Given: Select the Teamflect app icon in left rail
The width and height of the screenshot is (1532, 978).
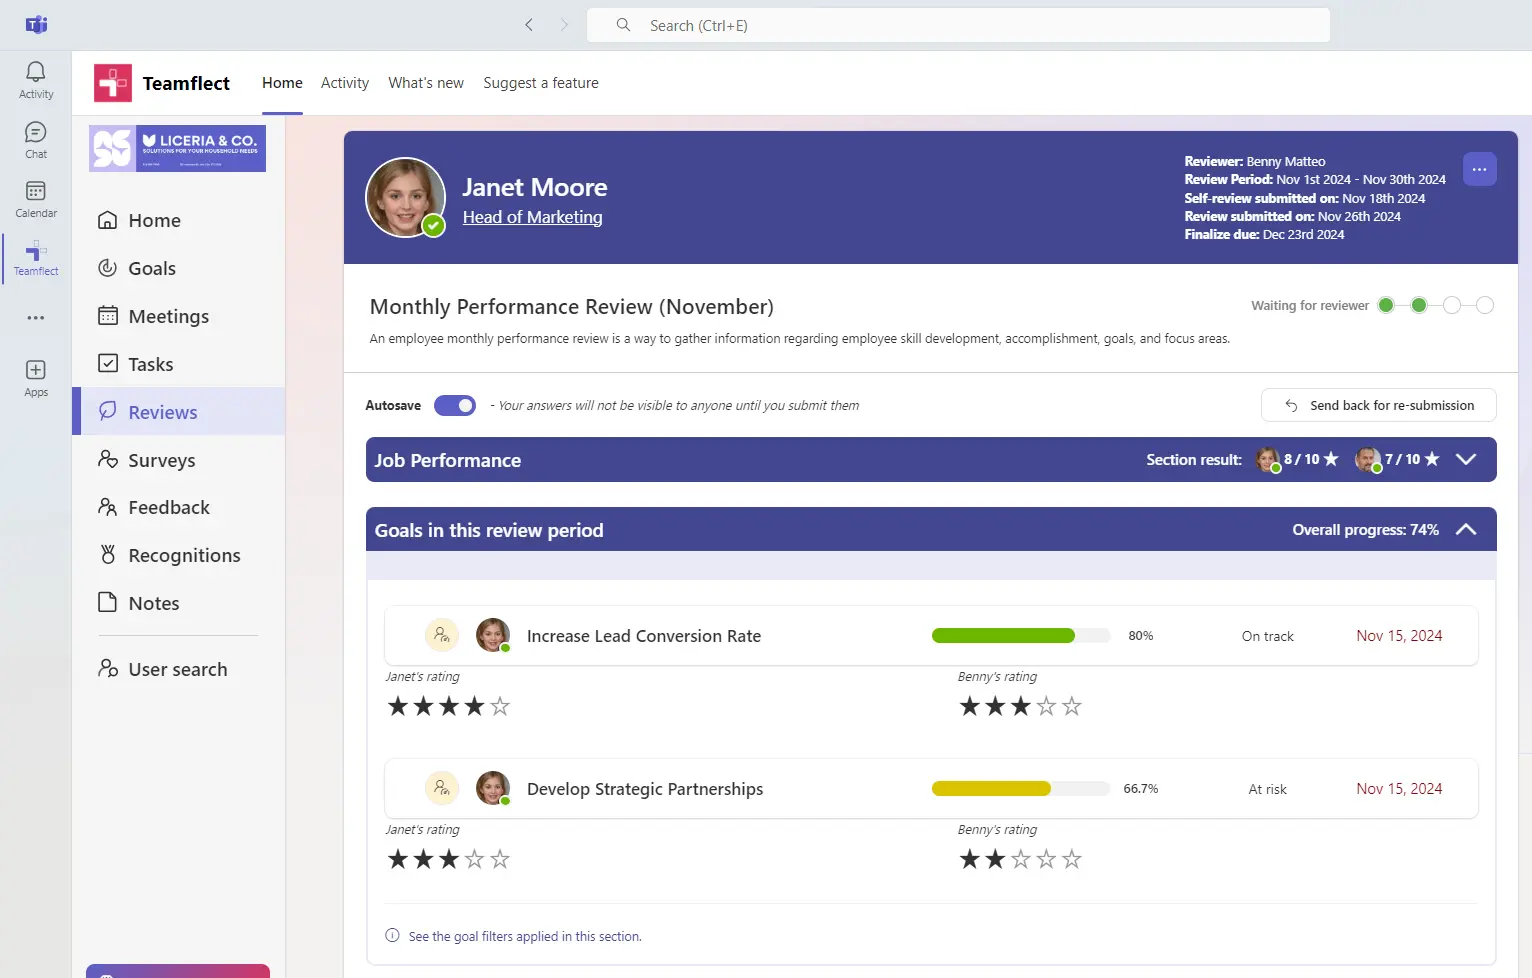Looking at the screenshot, I should pyautogui.click(x=36, y=258).
